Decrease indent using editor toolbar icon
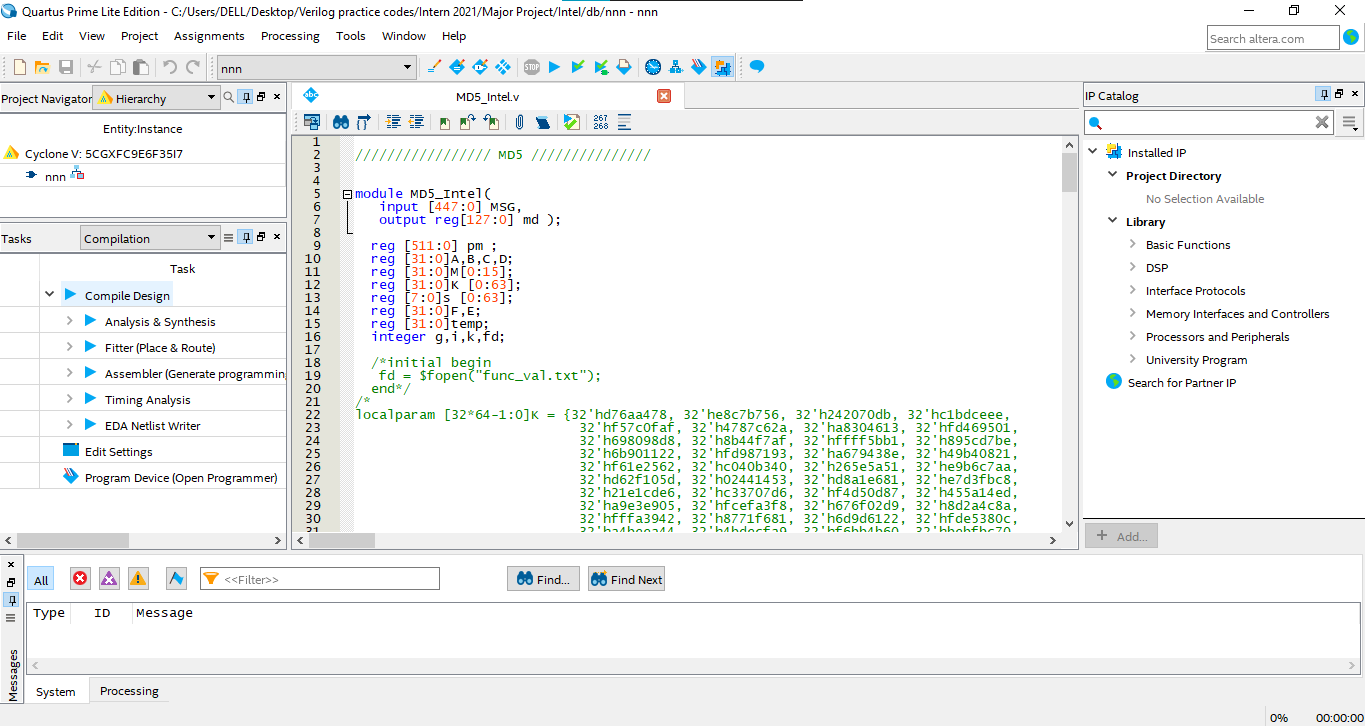This screenshot has width=1365, height=726. point(416,122)
